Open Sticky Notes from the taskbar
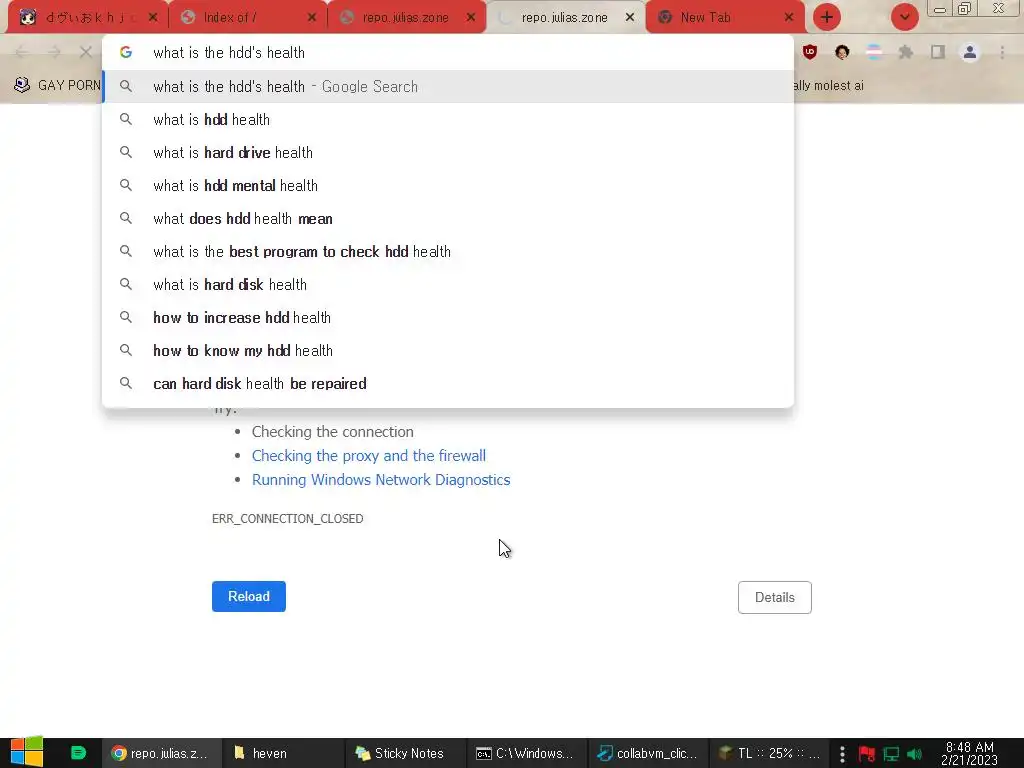This screenshot has width=1024, height=768. [405, 753]
